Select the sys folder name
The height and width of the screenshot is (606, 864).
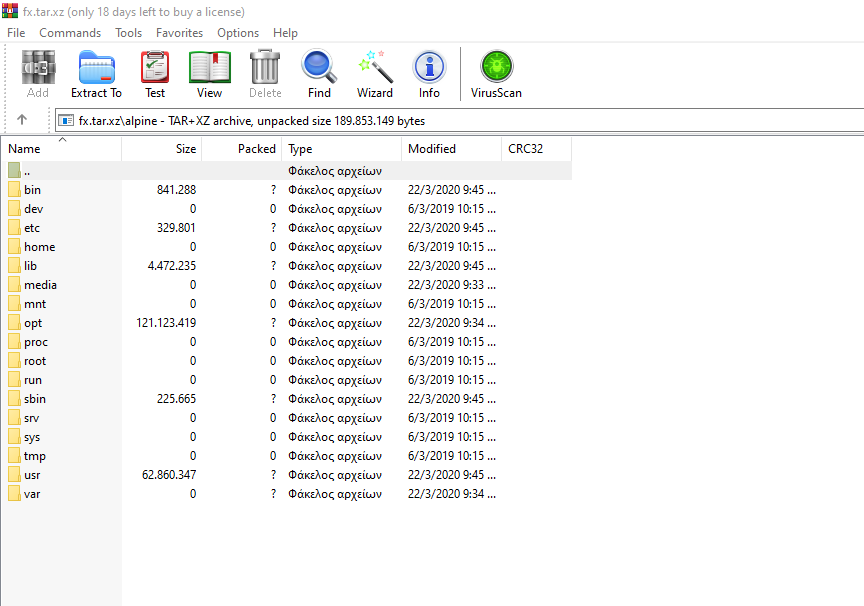click(32, 437)
